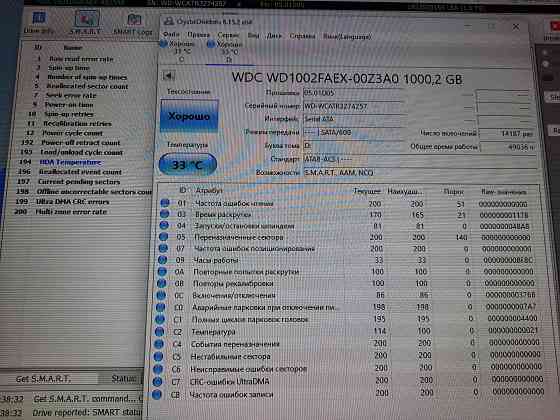Click the status circle for attribute 01
560x420 pixels.
pos(165,203)
